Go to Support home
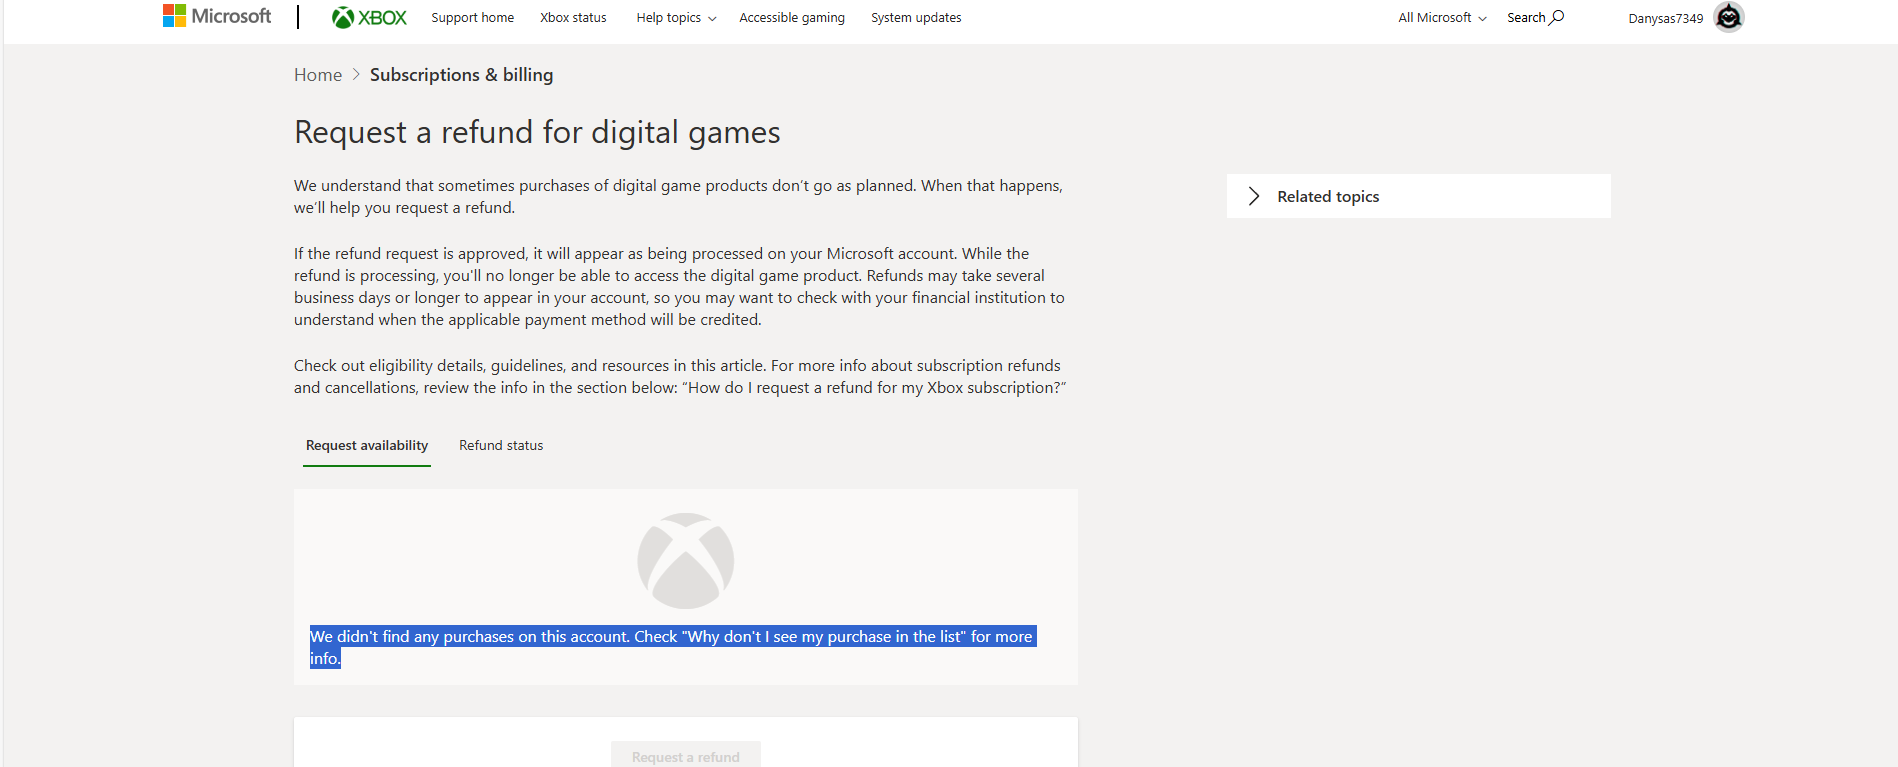The image size is (1898, 767). 473,17
